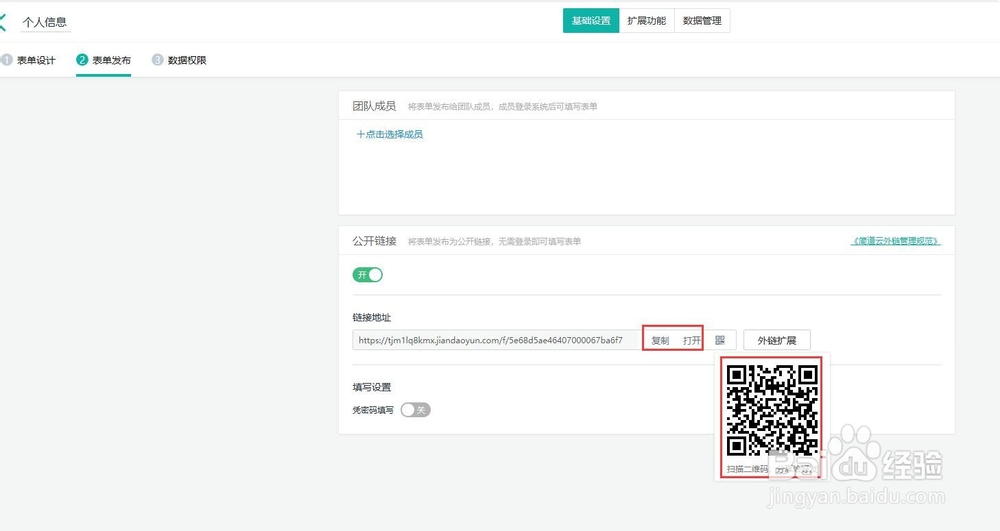Select step 表单发布
1000x531 pixels.
point(103,60)
